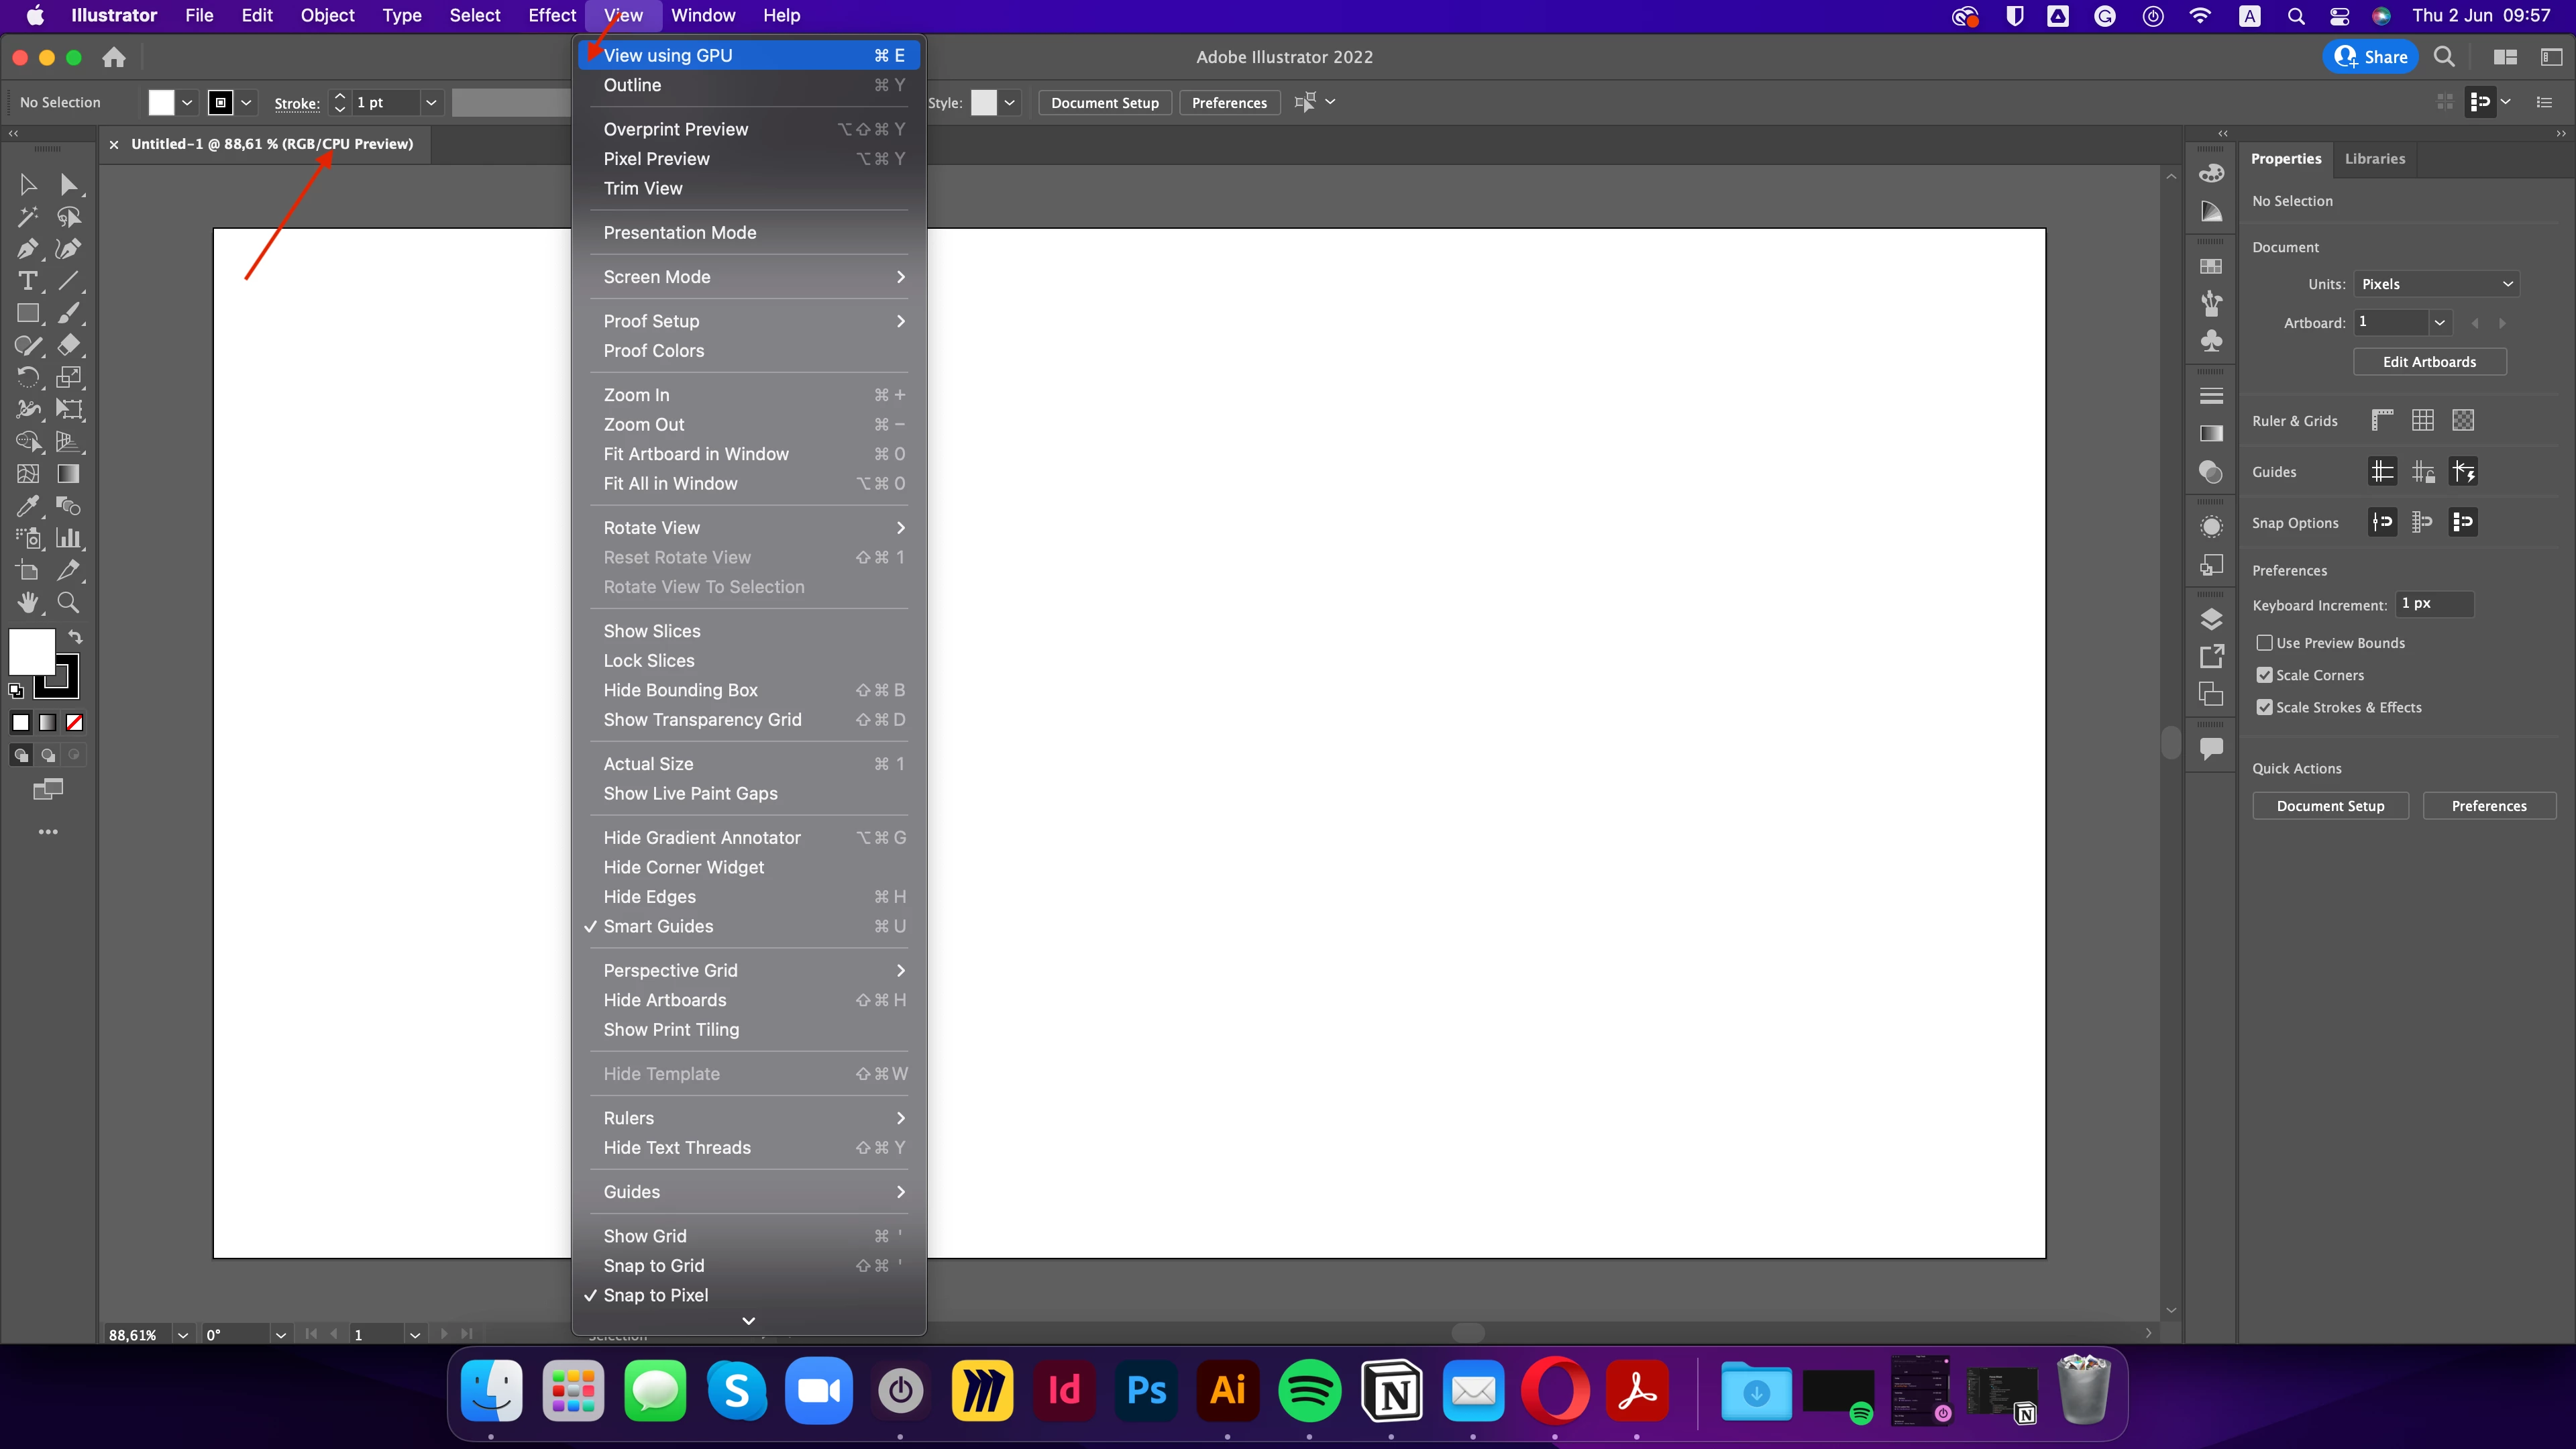Viewport: 2576px width, 1449px height.
Task: Select the Type tool
Action: coord(27,281)
